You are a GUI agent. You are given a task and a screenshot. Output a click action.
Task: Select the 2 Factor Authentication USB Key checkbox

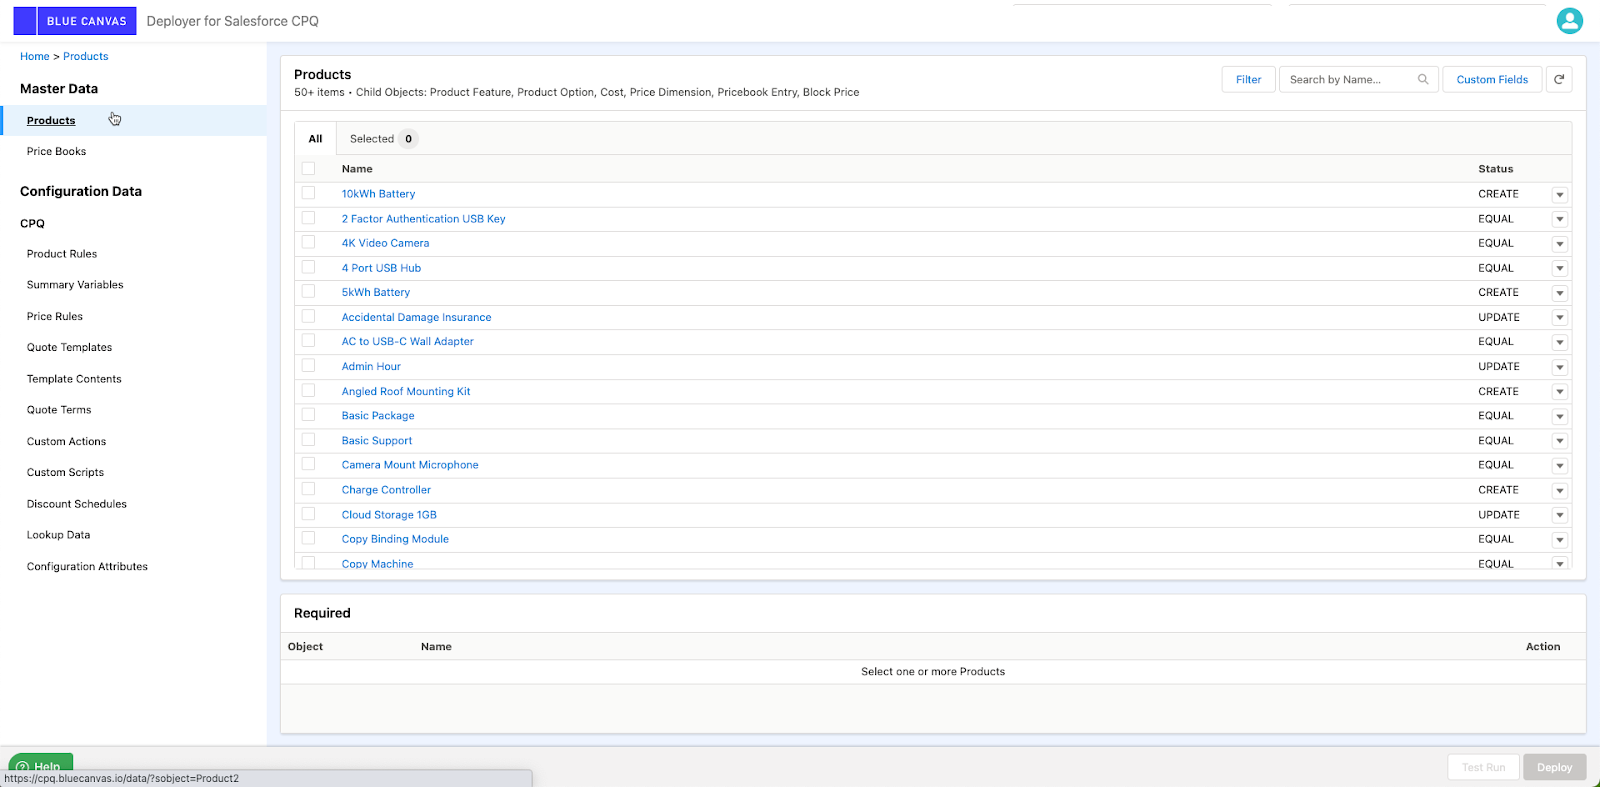(308, 218)
